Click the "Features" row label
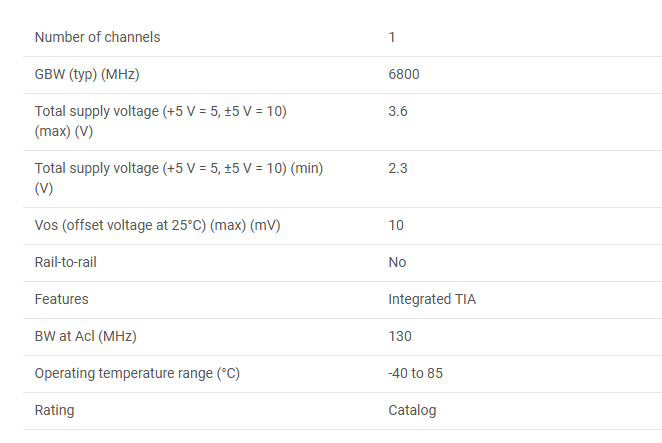Viewport: 662px width, 443px height. click(x=61, y=299)
